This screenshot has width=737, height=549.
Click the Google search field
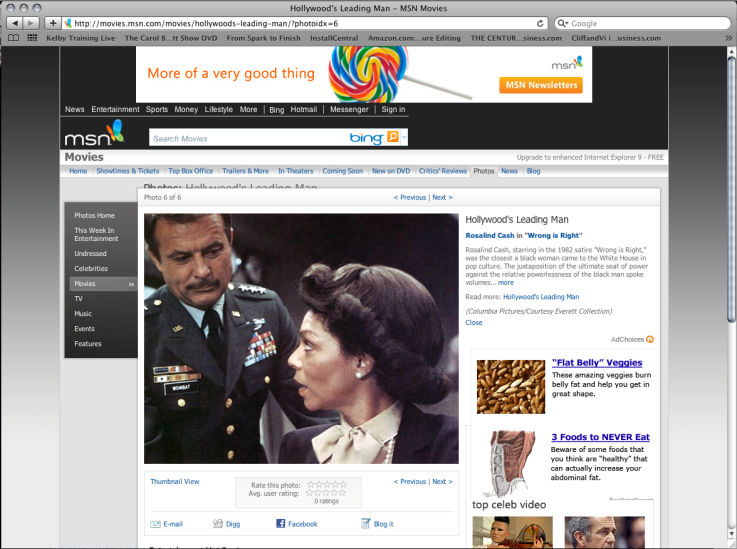click(x=643, y=23)
